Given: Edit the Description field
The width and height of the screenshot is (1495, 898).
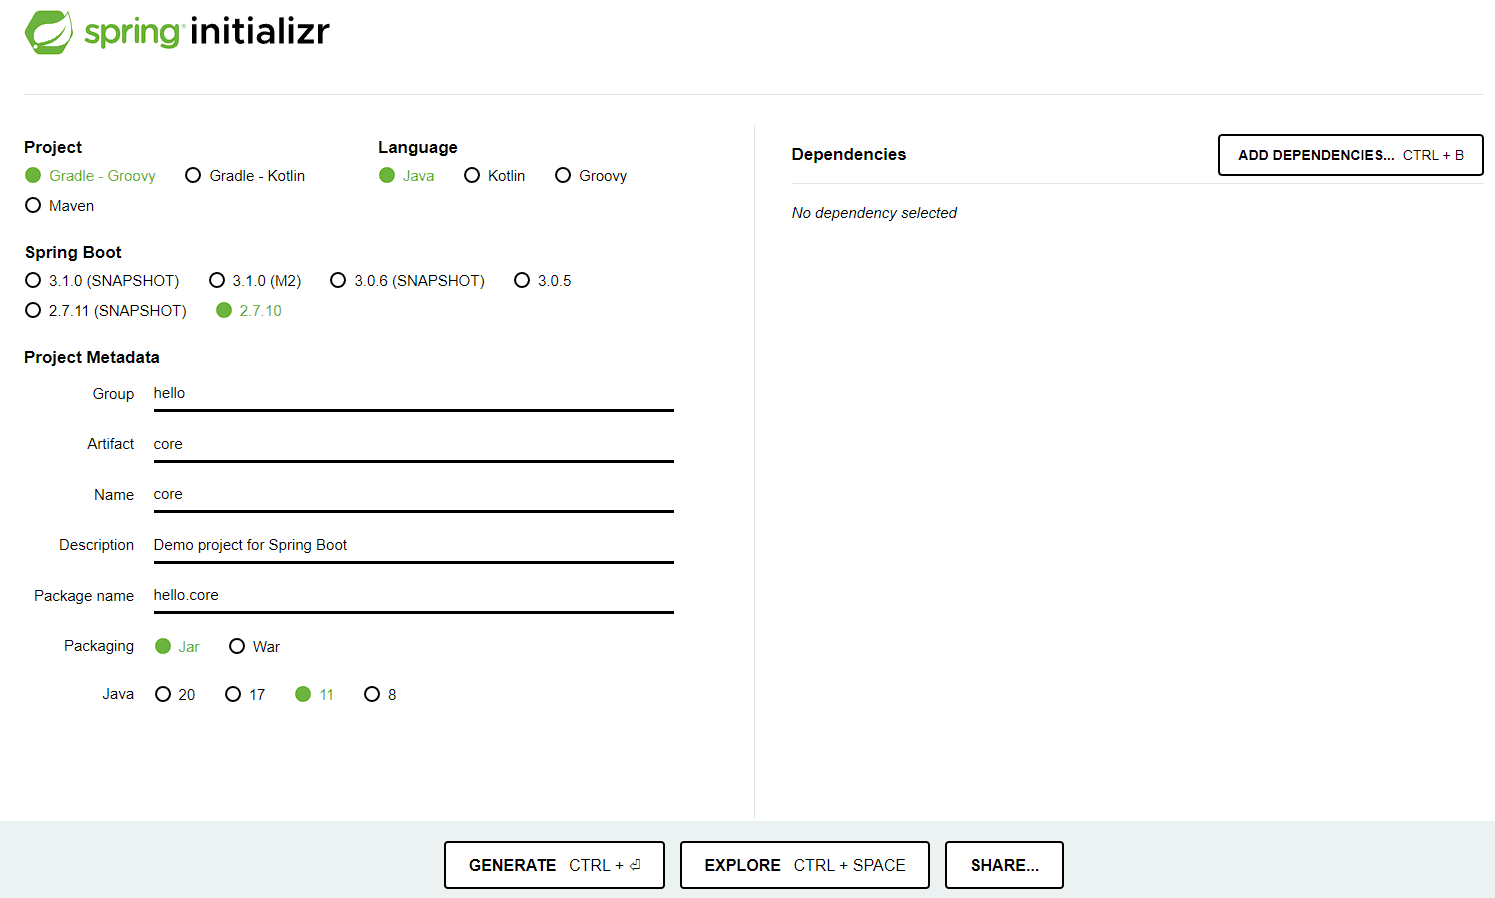Looking at the screenshot, I should [x=413, y=545].
